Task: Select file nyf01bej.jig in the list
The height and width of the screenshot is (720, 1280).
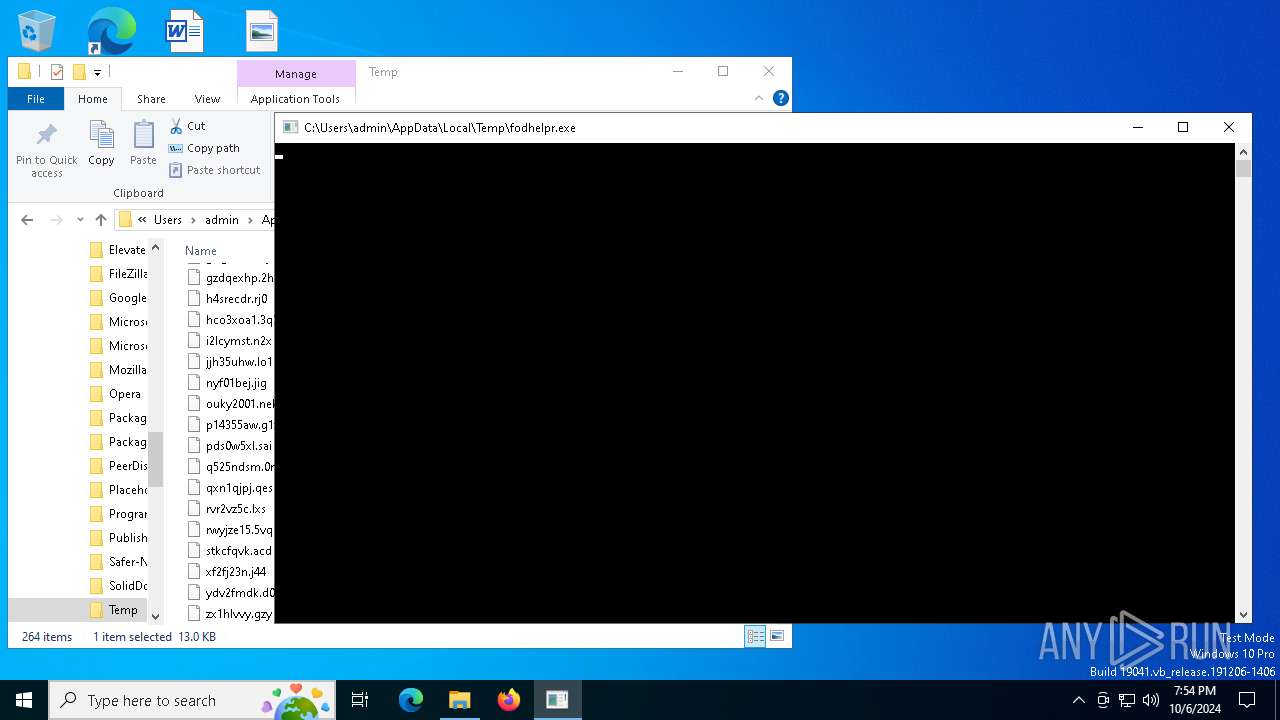Action: (236, 383)
